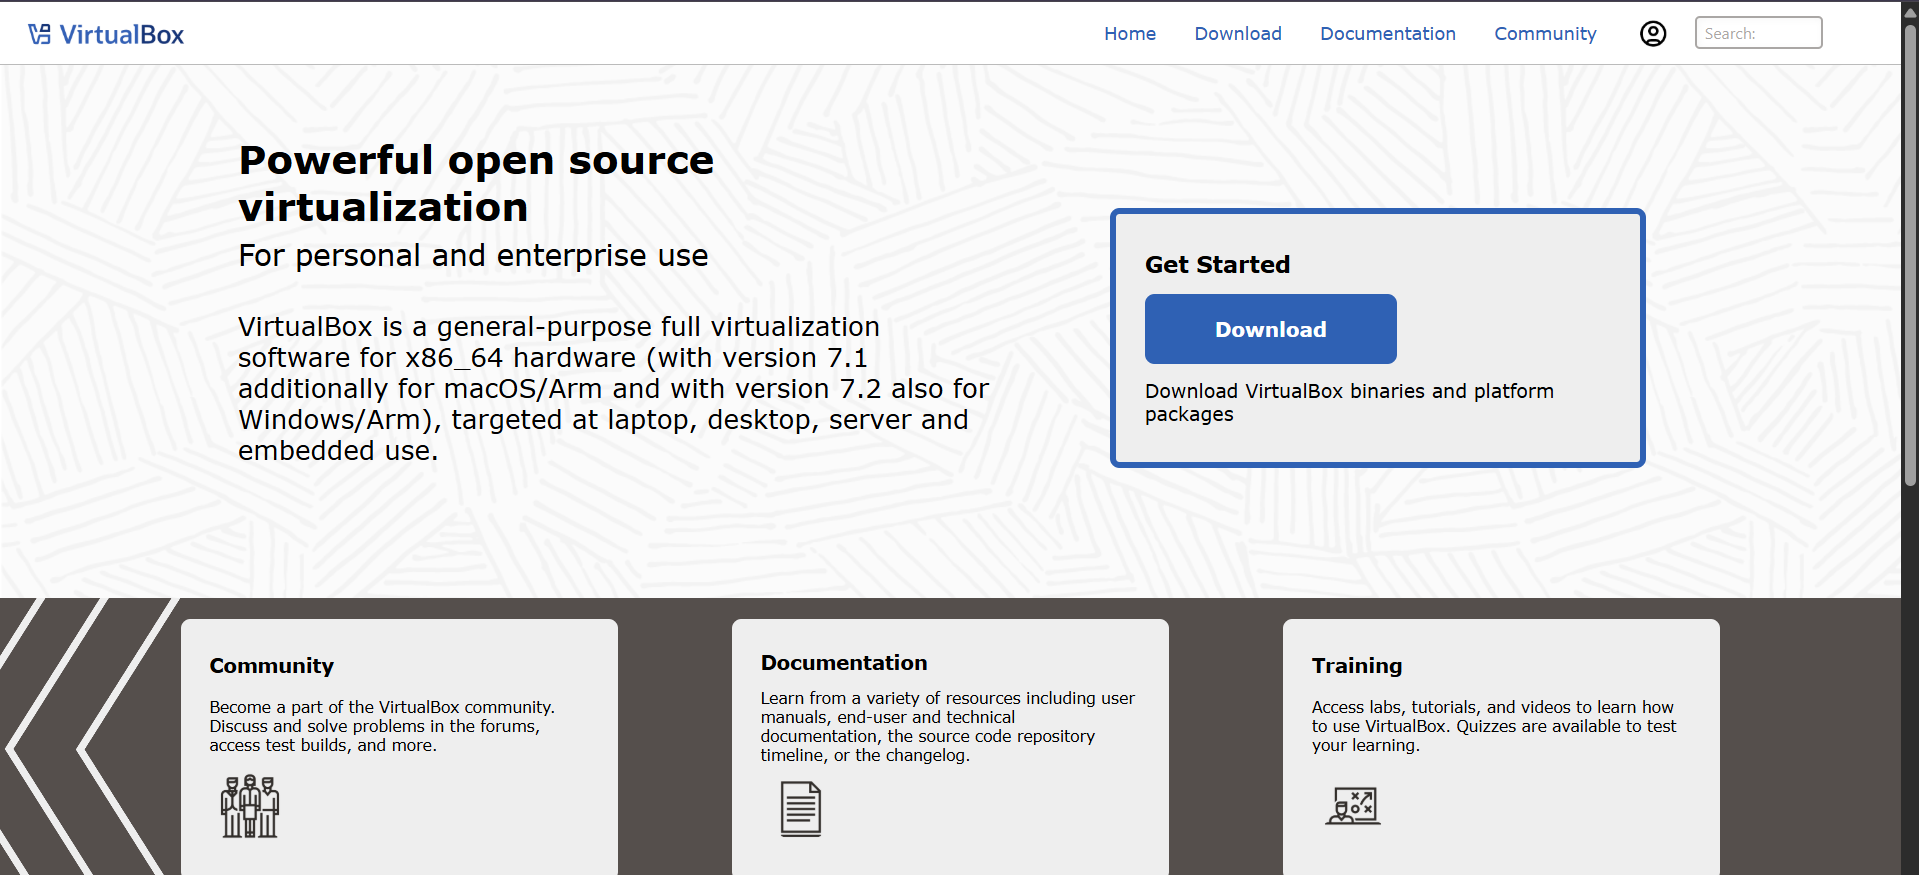The height and width of the screenshot is (875, 1919).
Task: Click 'For personal and enterprise use' subtitle
Action: pyautogui.click(x=473, y=256)
